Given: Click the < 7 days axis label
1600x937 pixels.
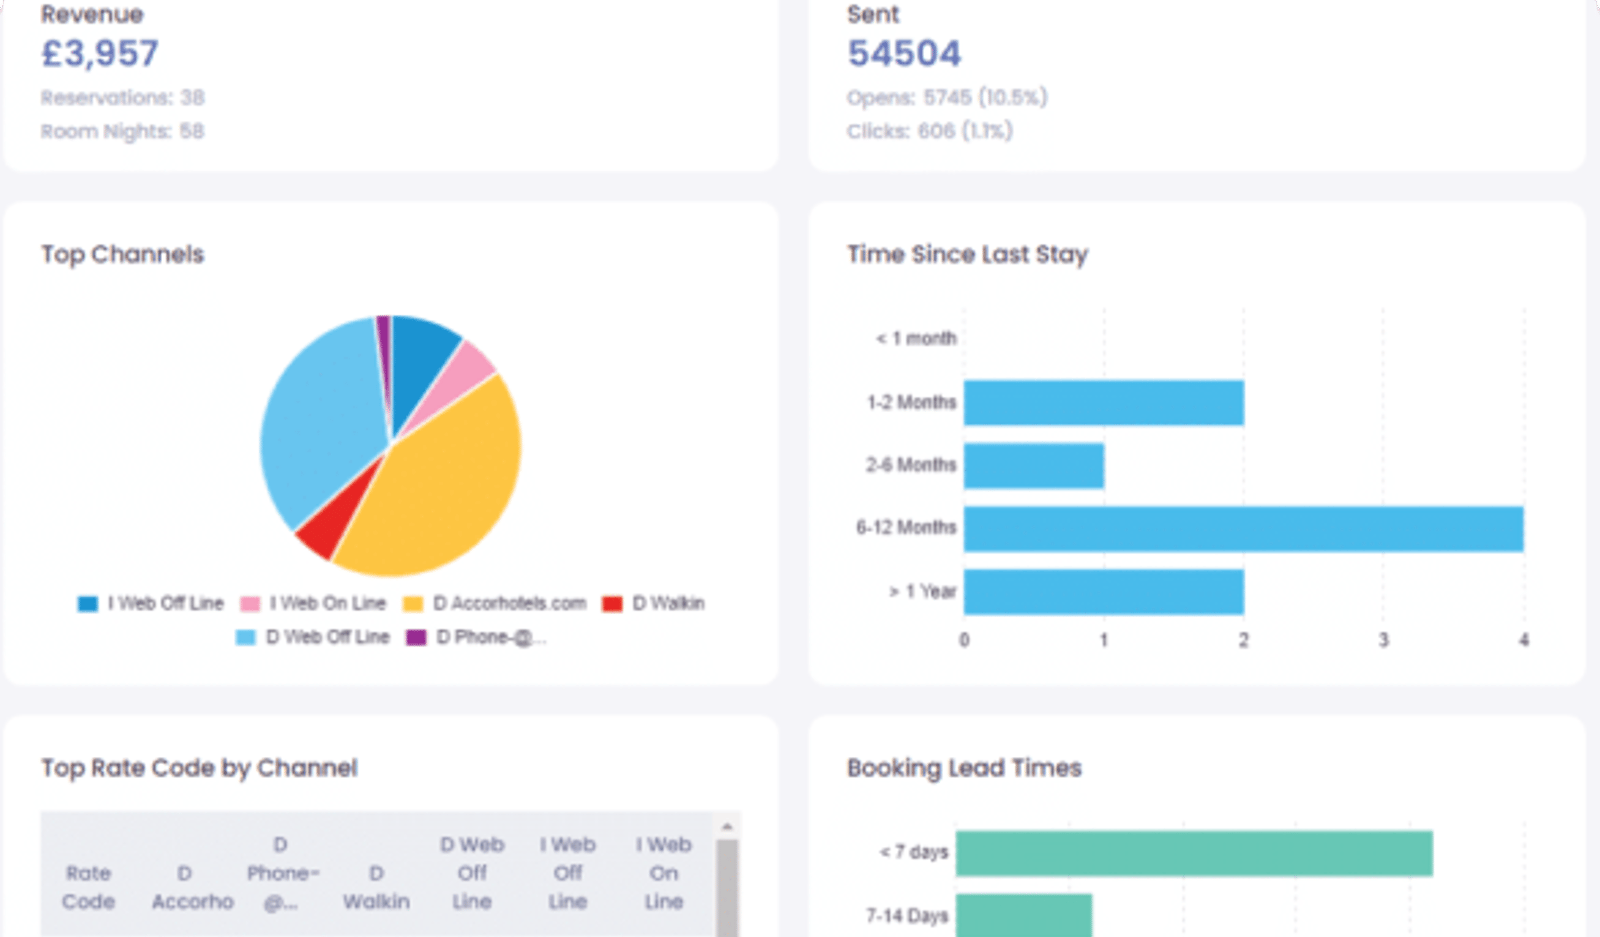Looking at the screenshot, I should pos(914,853).
